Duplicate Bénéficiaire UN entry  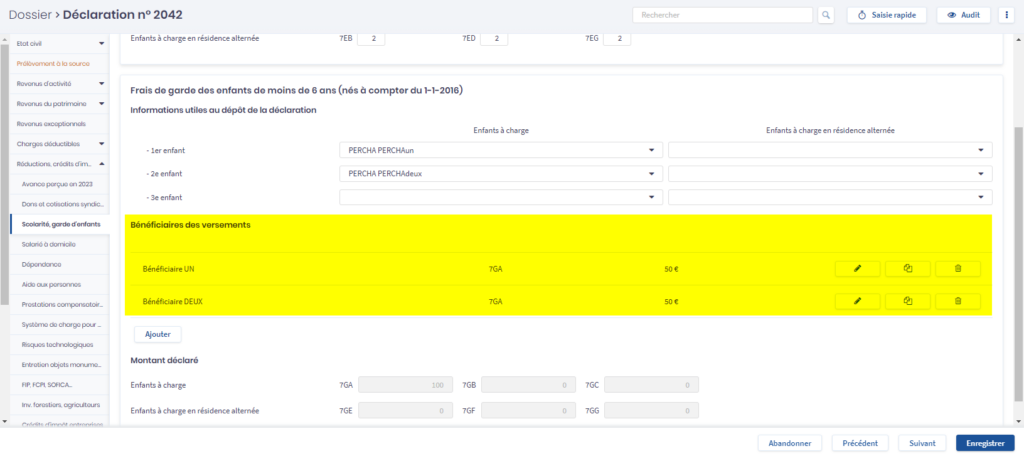point(907,269)
